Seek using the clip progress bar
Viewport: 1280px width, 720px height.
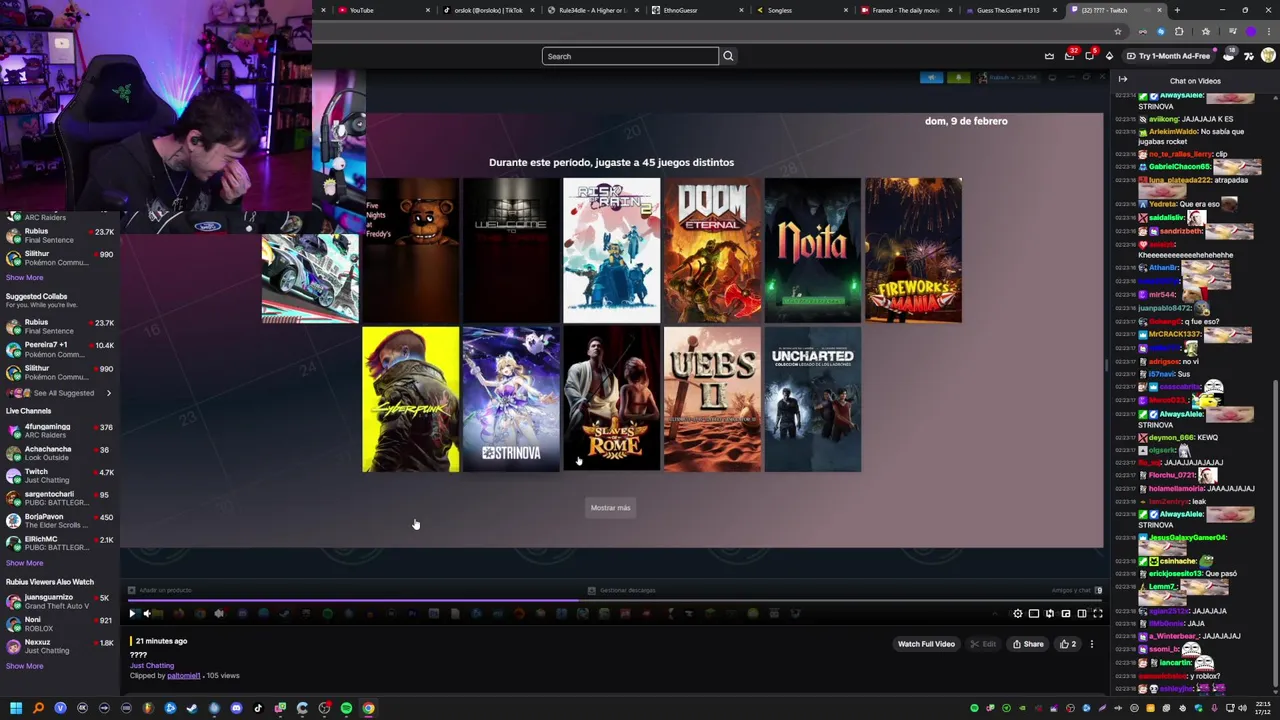click(614, 602)
